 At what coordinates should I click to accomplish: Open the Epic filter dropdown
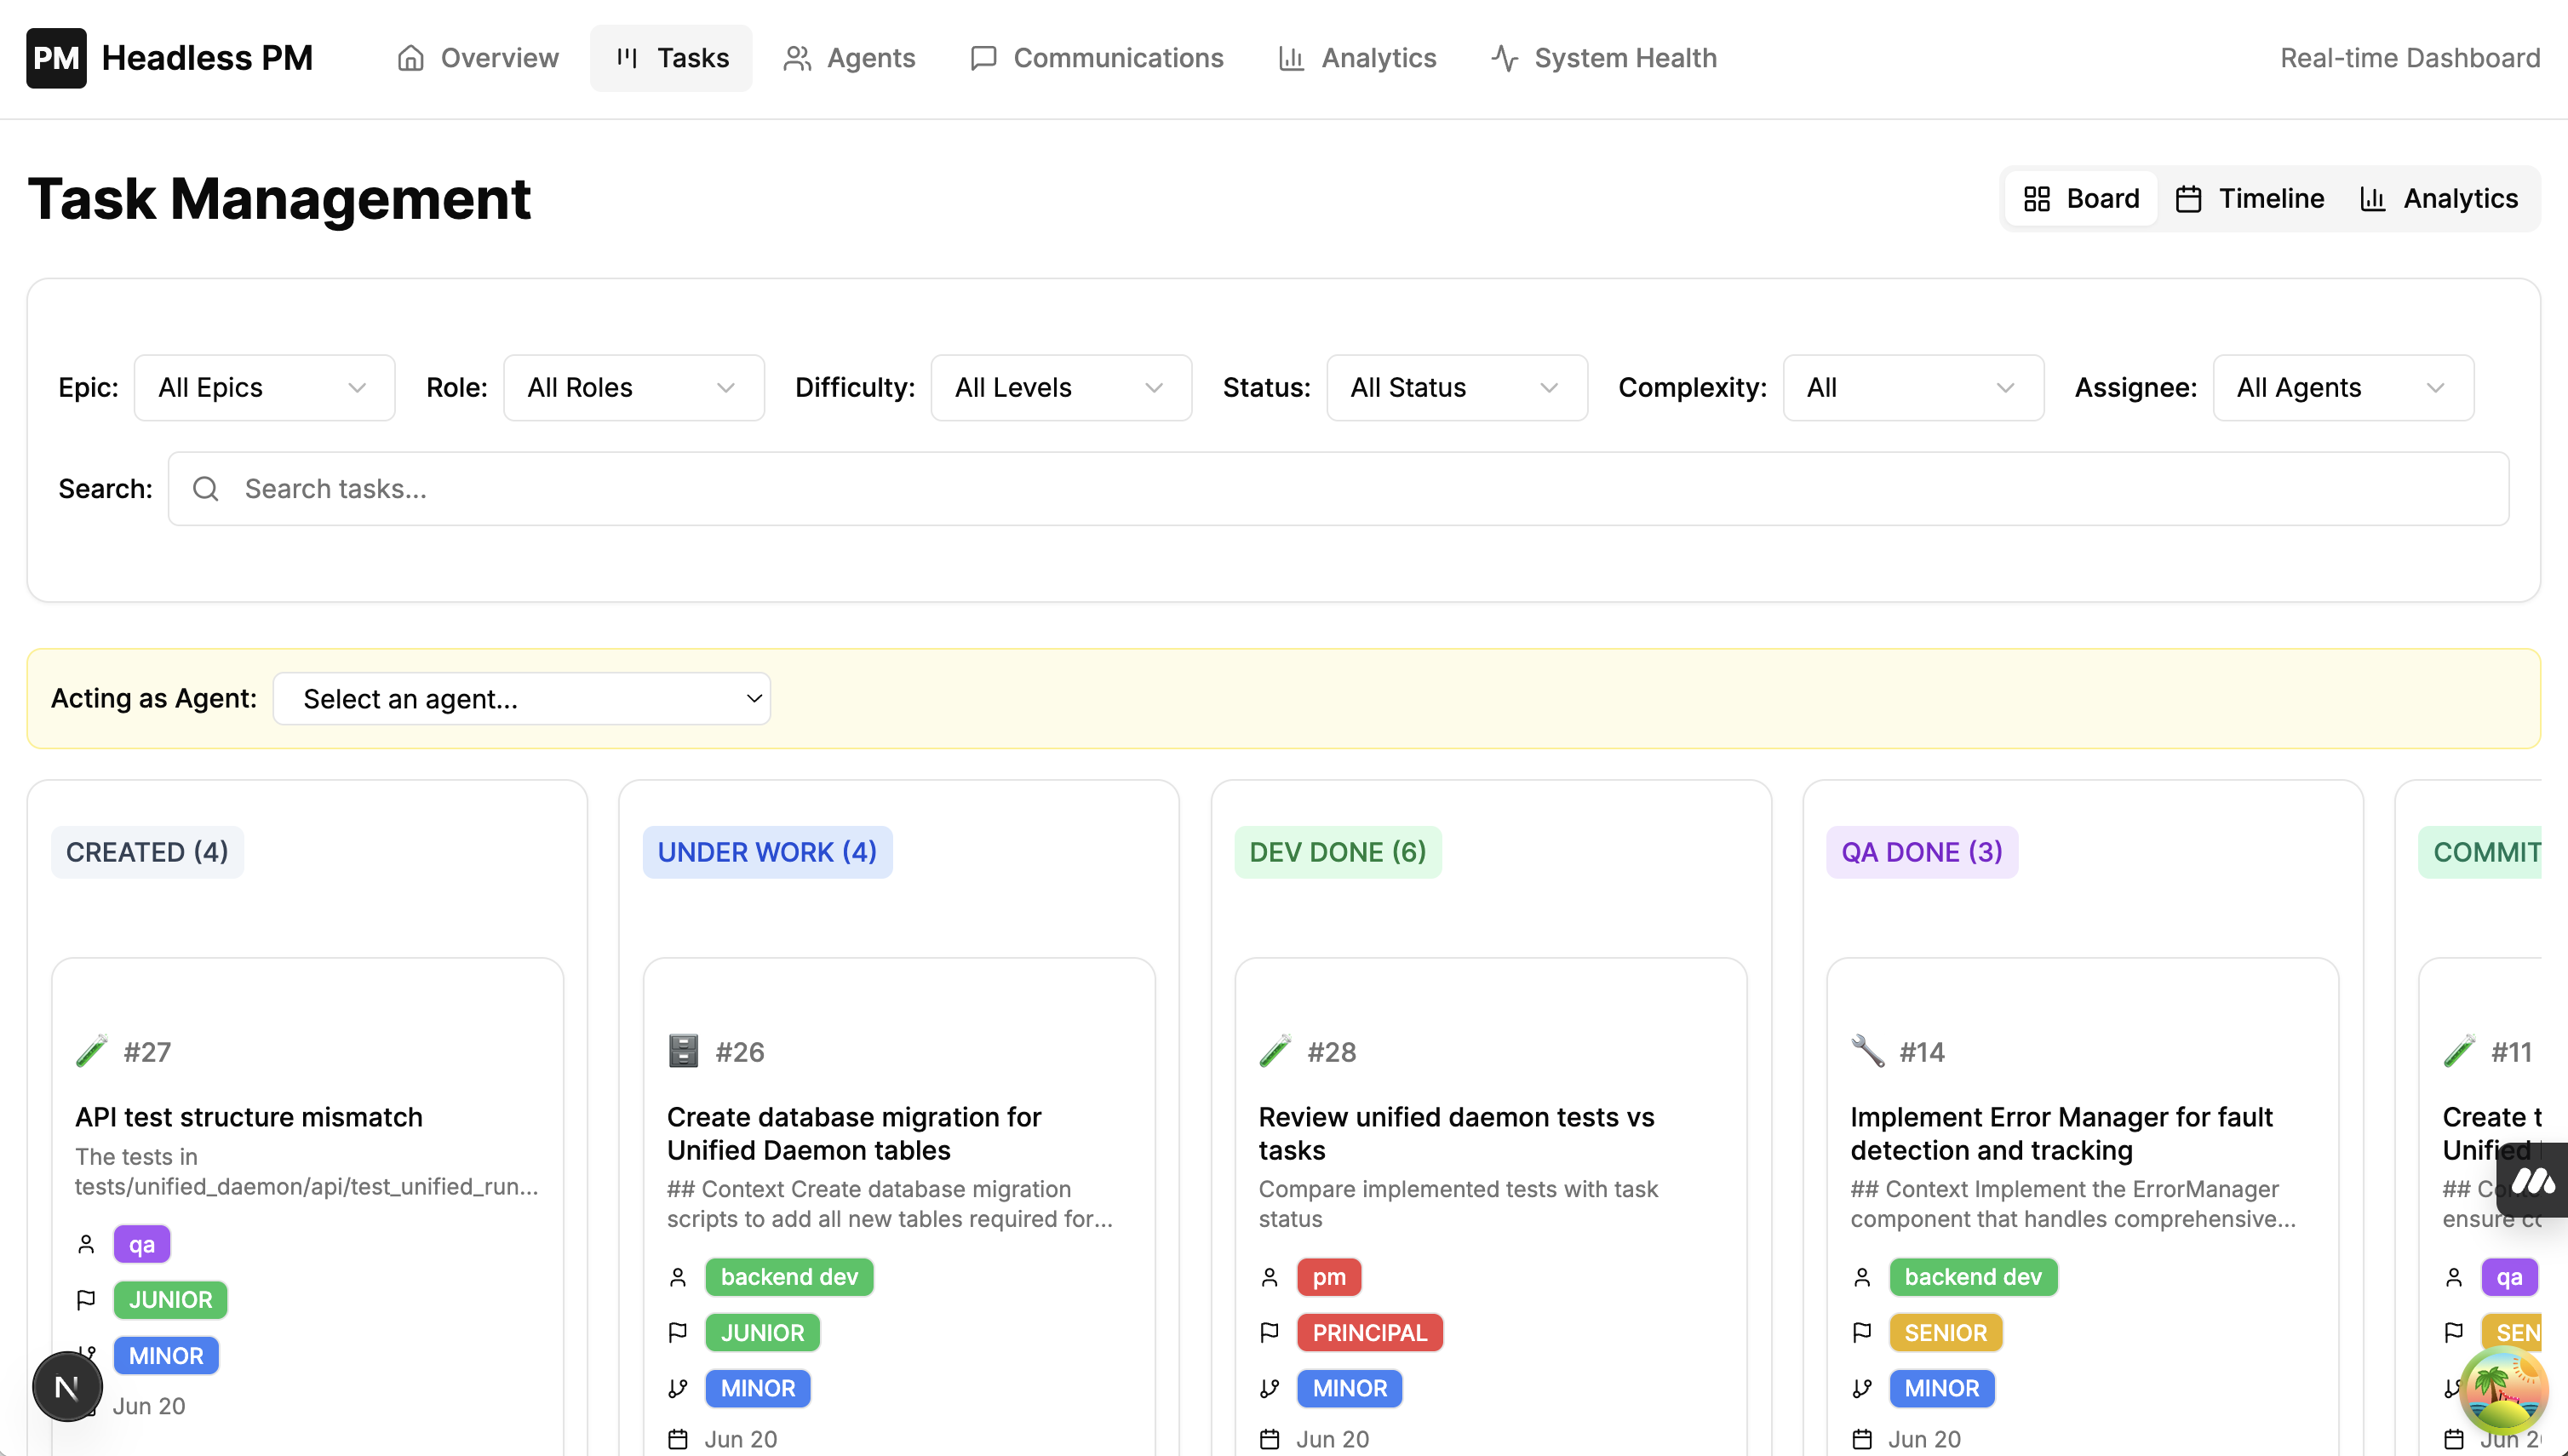pyautogui.click(x=264, y=388)
